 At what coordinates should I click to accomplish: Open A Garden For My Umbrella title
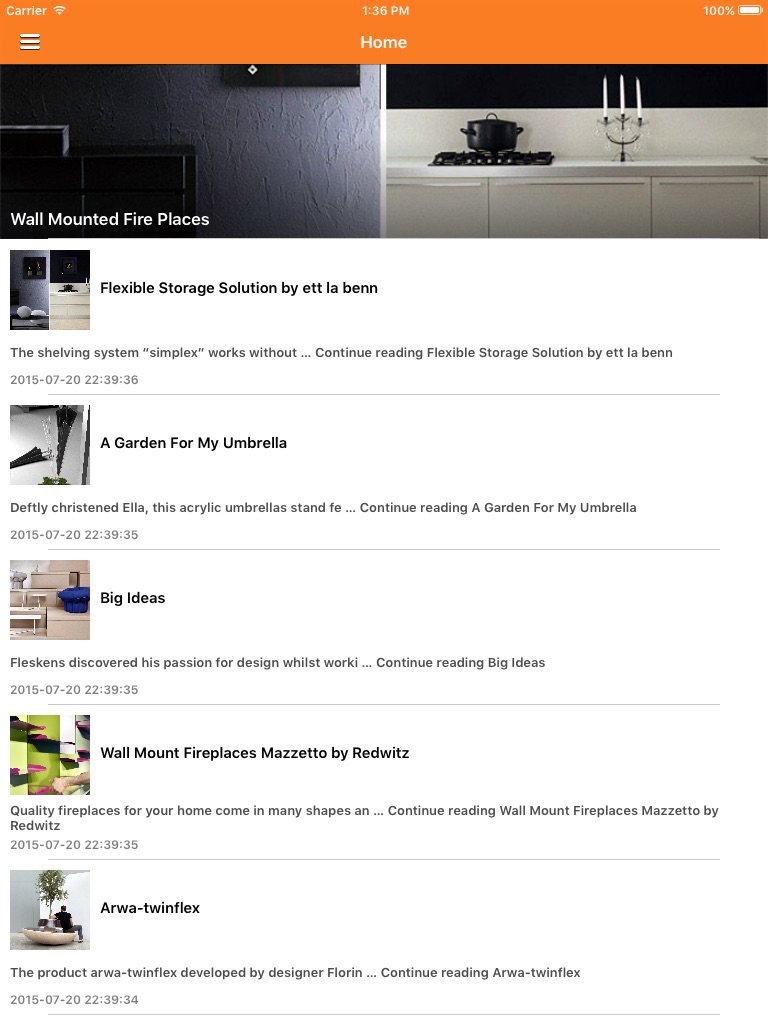193,443
